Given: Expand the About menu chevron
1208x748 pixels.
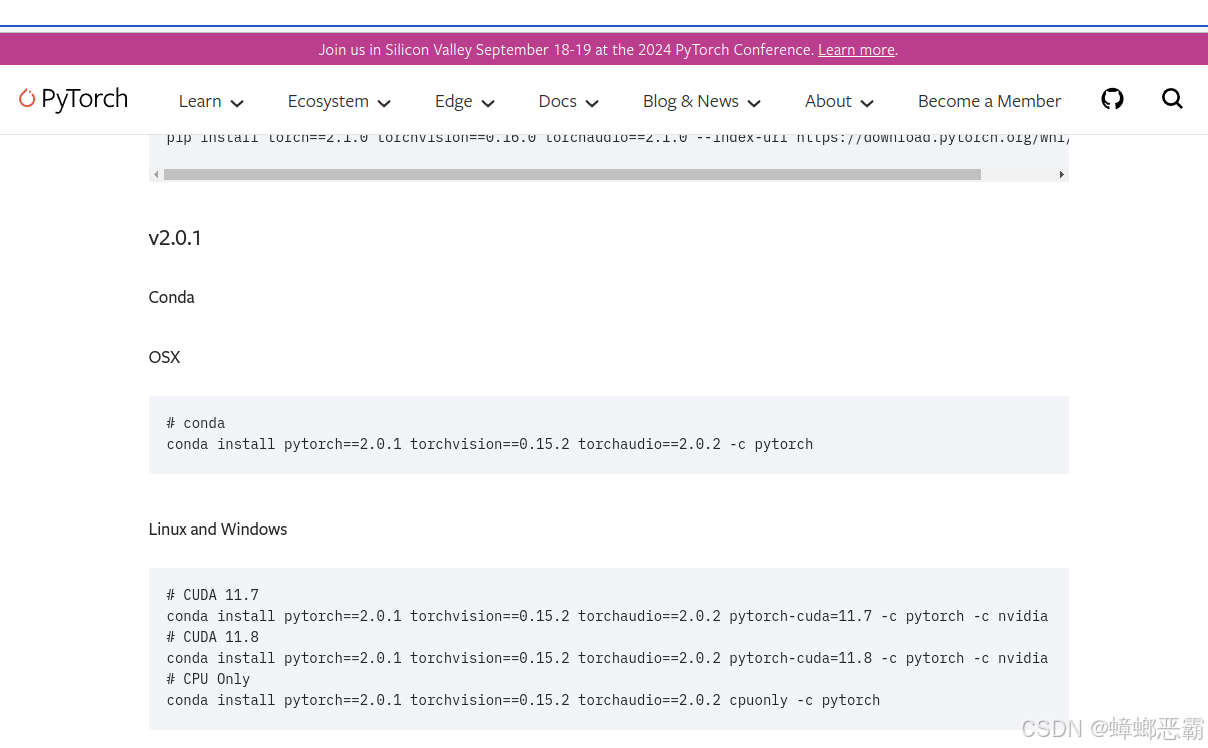Looking at the screenshot, I should [x=867, y=103].
